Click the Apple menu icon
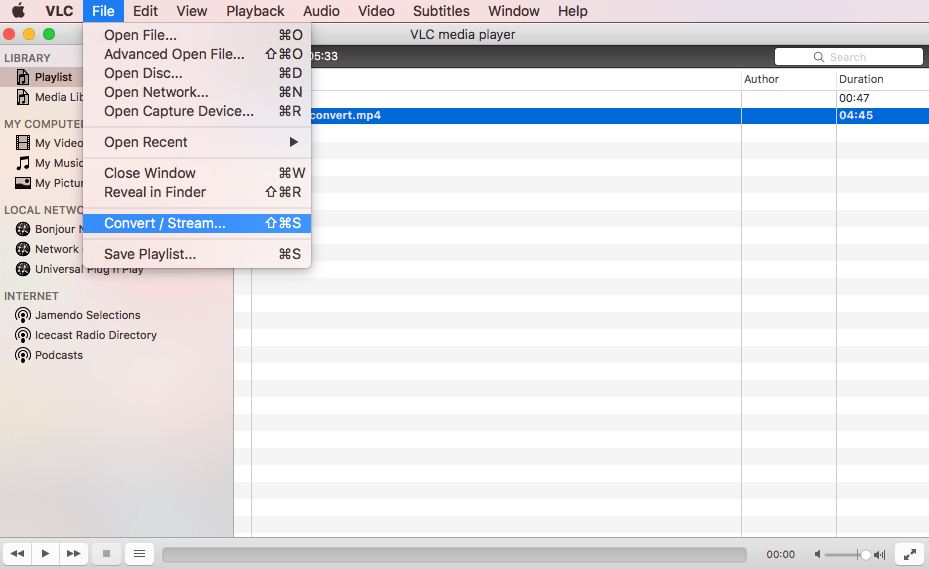Image resolution: width=929 pixels, height=569 pixels. (x=18, y=11)
